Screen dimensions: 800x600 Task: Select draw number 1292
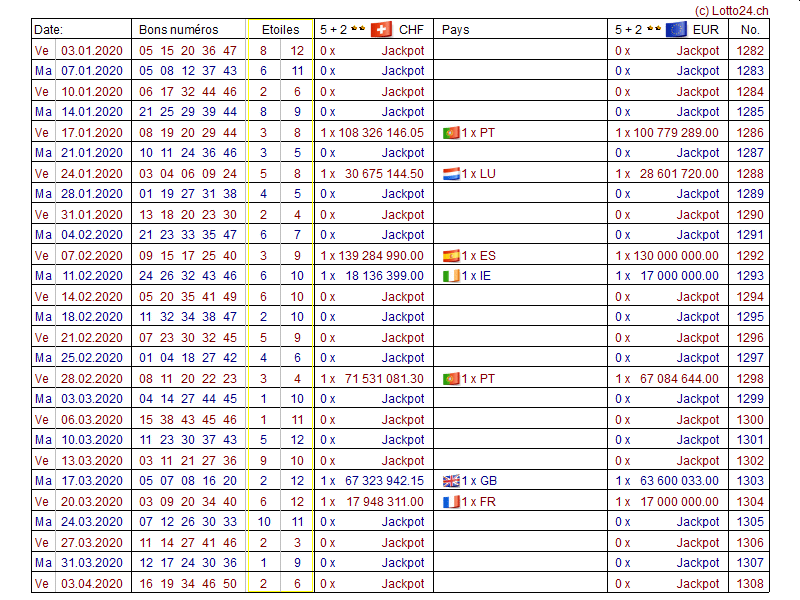click(750, 255)
